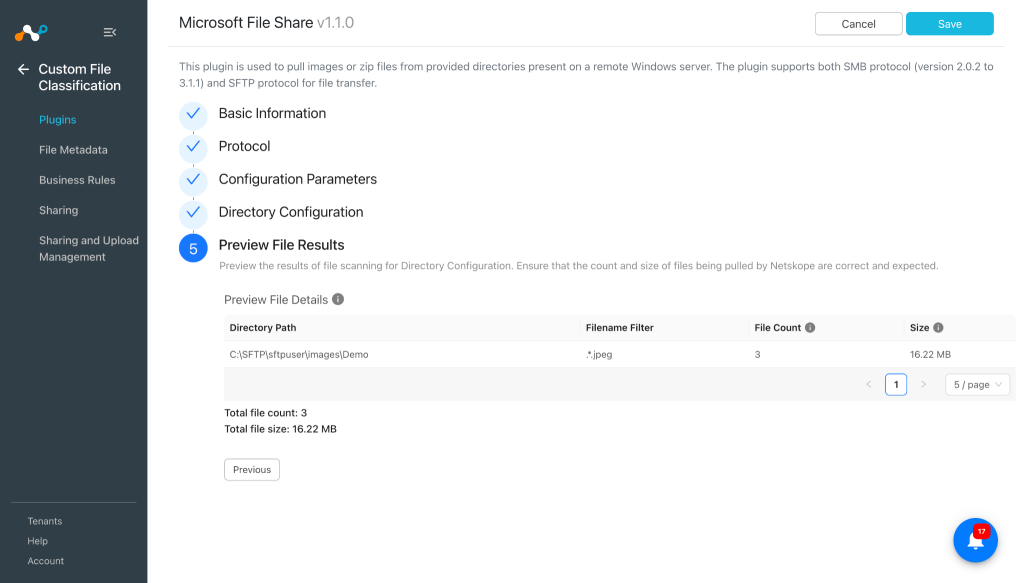
Task: Click info icon next to Preview File Details
Action: pyautogui.click(x=338, y=299)
